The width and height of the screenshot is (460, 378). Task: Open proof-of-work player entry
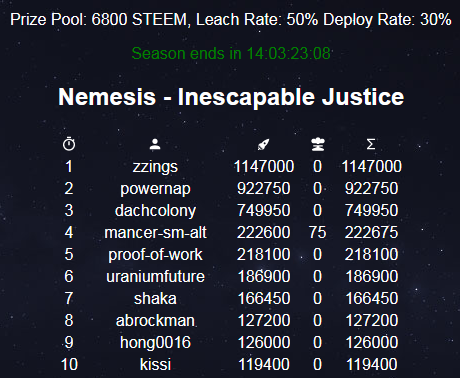click(x=155, y=255)
